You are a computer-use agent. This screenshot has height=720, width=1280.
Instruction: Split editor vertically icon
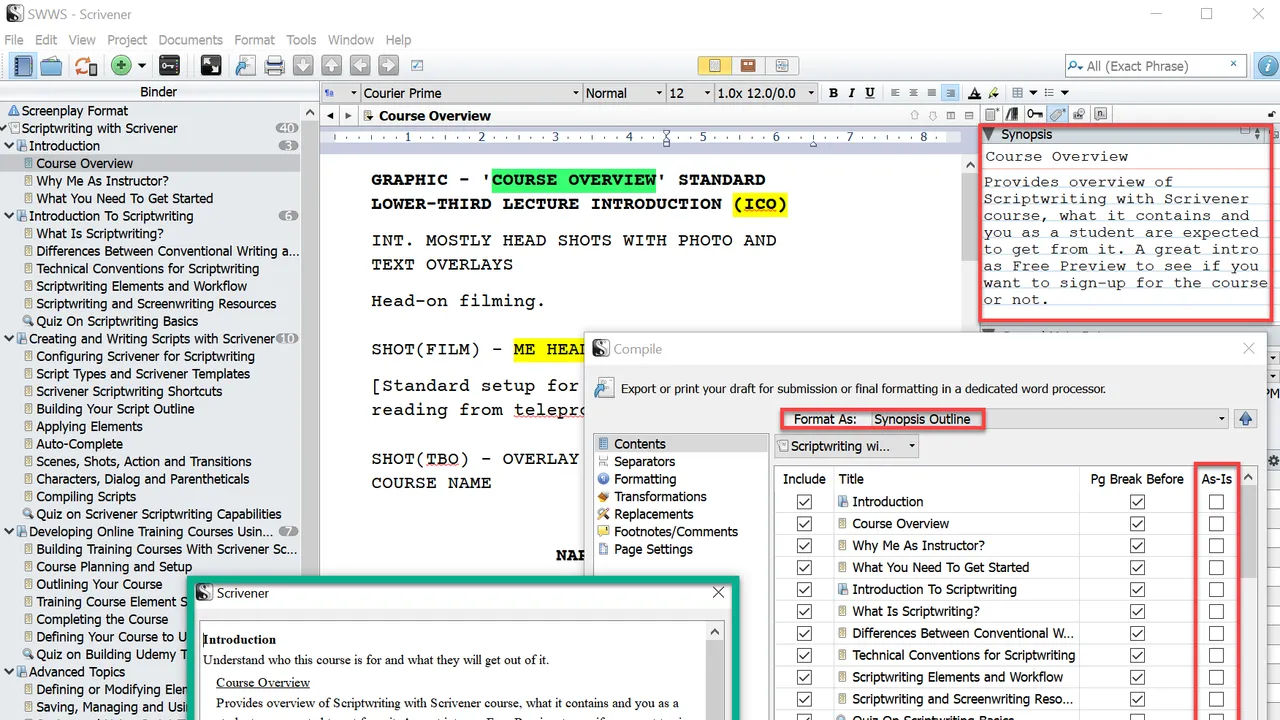coord(950,116)
